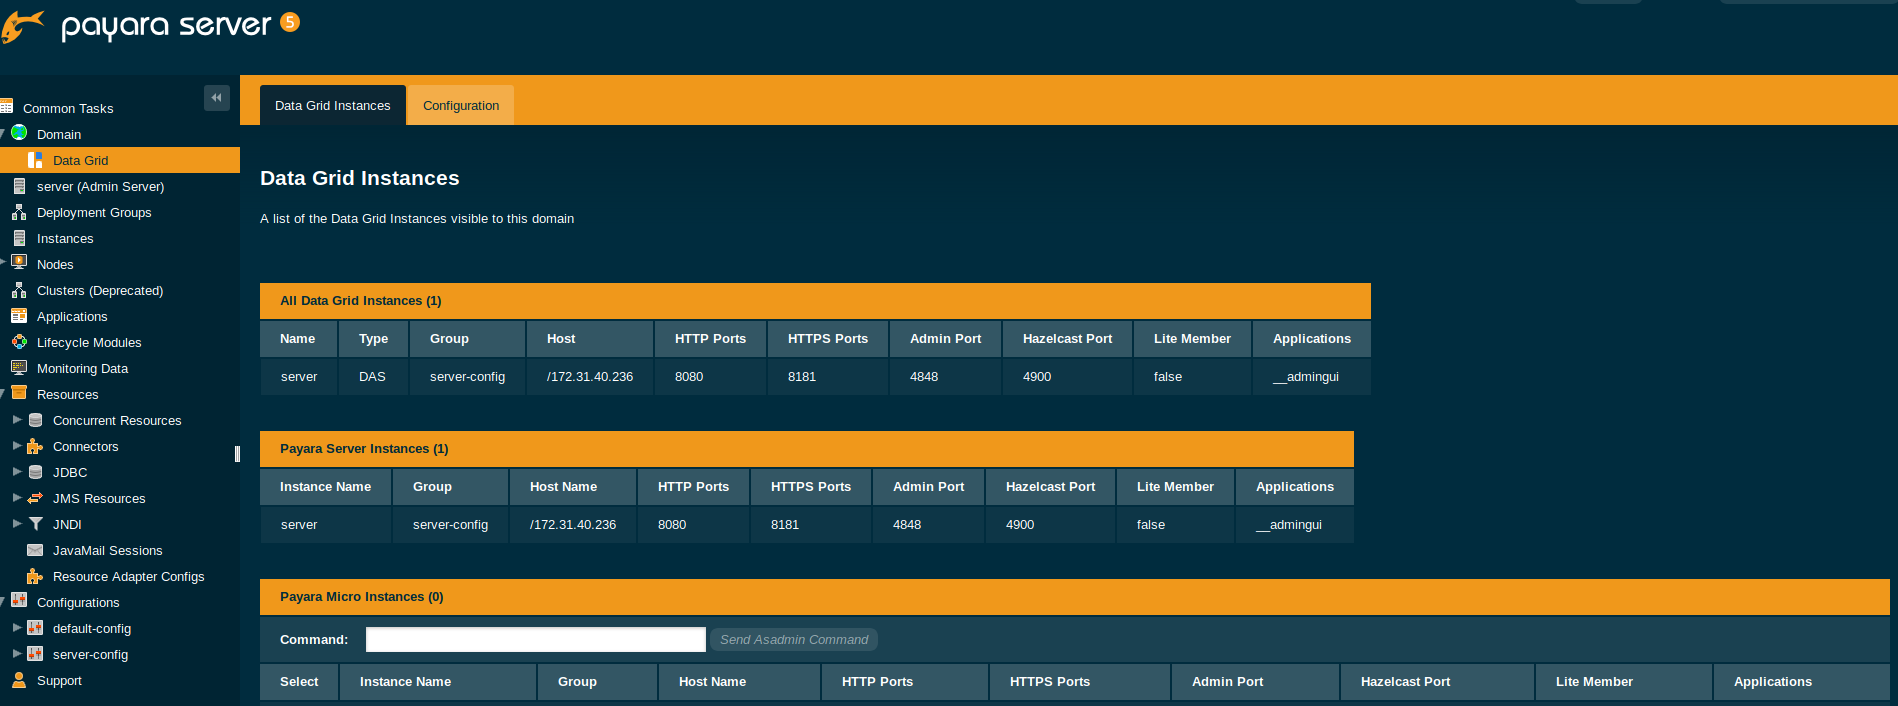Sort All Data Grid Instances by Name

click(x=298, y=339)
